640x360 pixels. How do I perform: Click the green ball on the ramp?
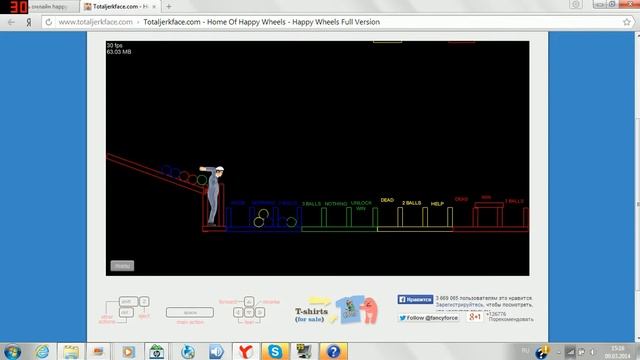click(202, 179)
